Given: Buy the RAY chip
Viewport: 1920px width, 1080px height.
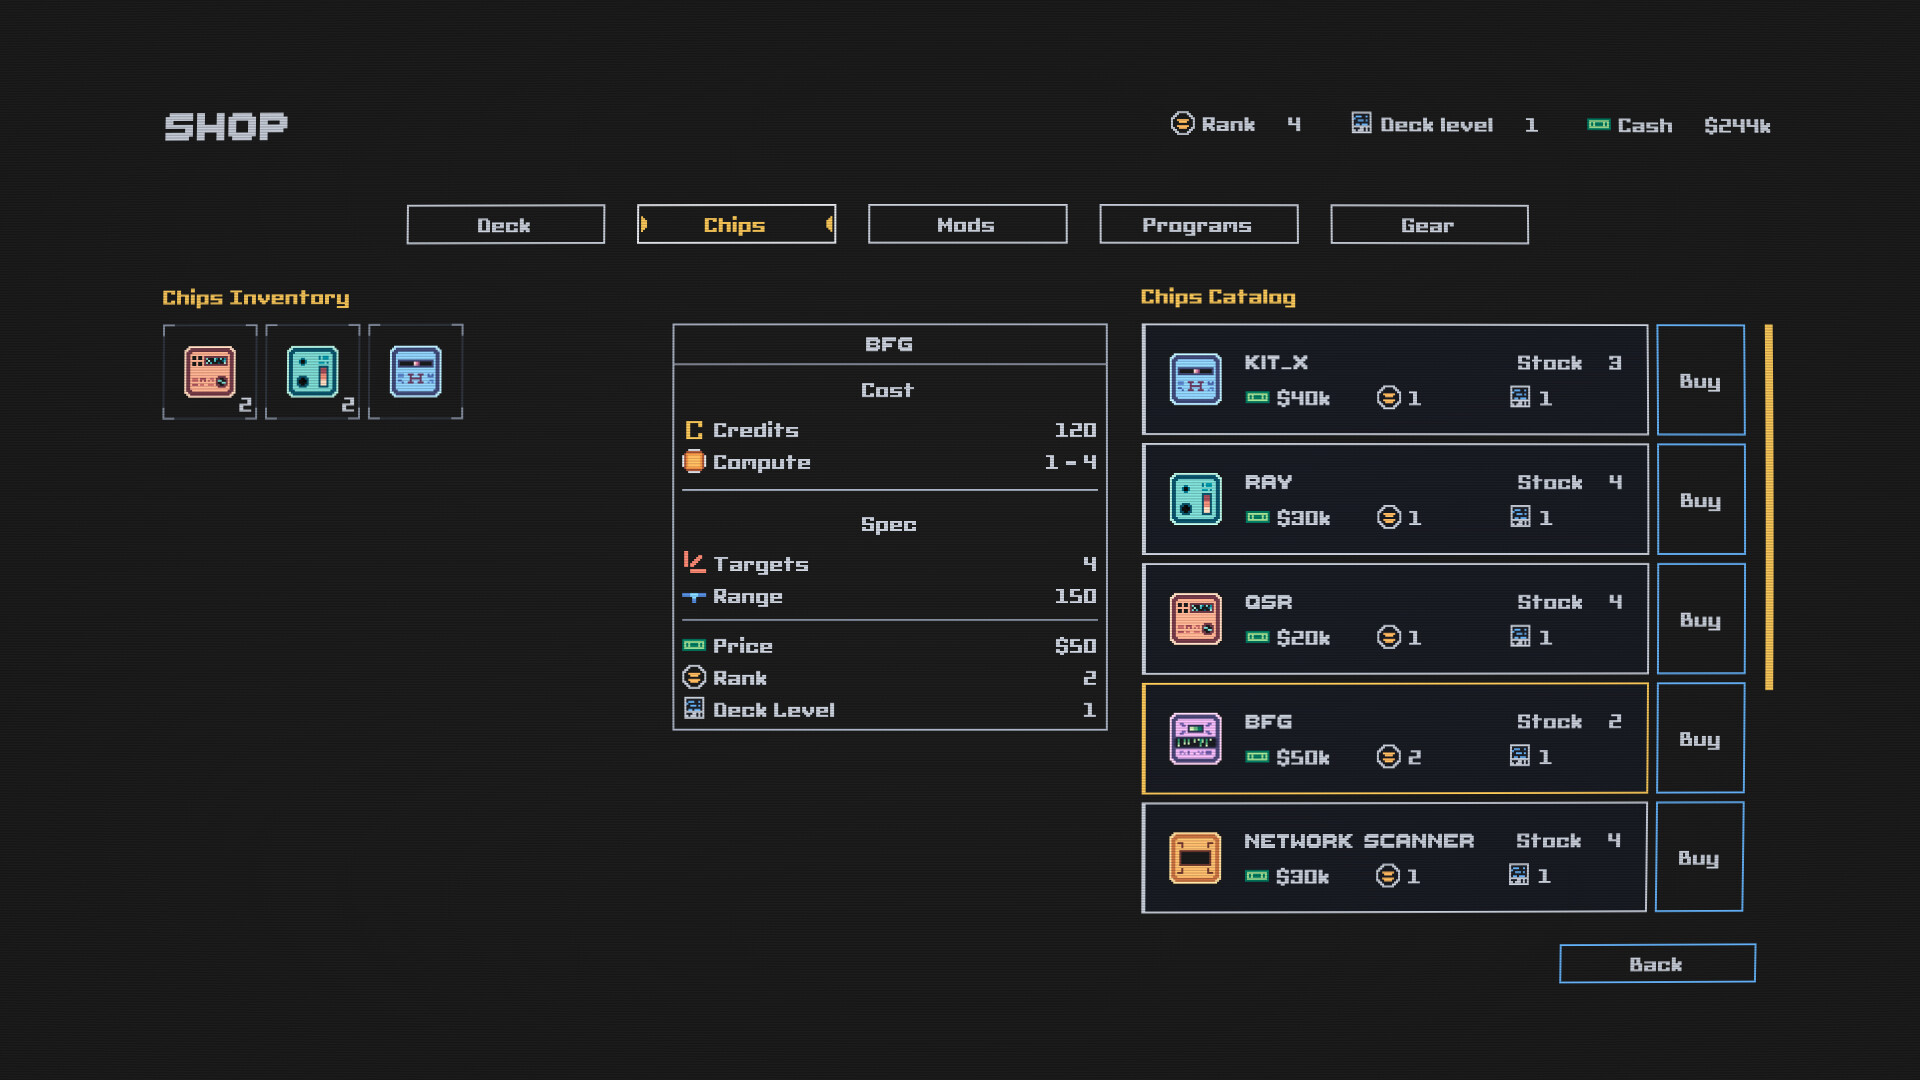Looking at the screenshot, I should tap(1700, 499).
